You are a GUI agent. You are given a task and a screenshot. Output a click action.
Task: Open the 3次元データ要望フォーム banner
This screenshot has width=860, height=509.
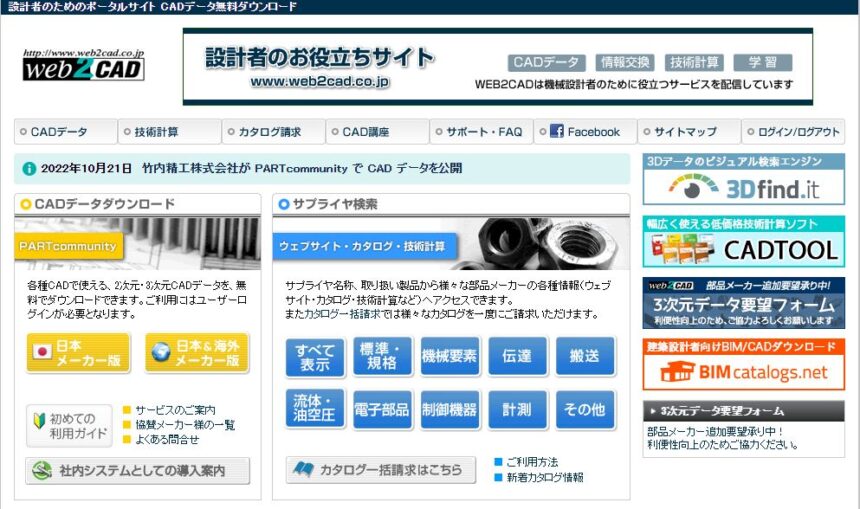click(744, 303)
